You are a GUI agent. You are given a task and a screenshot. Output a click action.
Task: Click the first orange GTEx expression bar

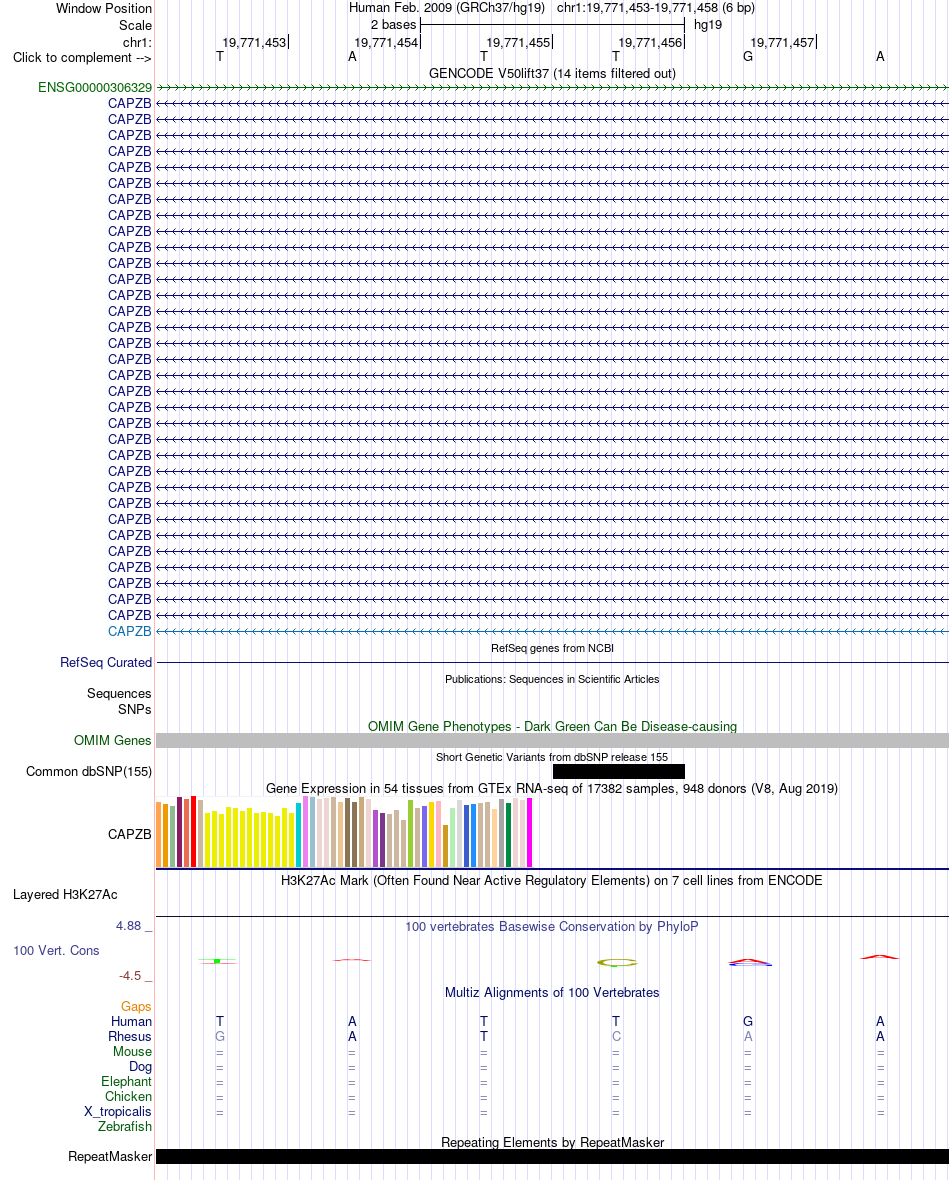pos(158,835)
